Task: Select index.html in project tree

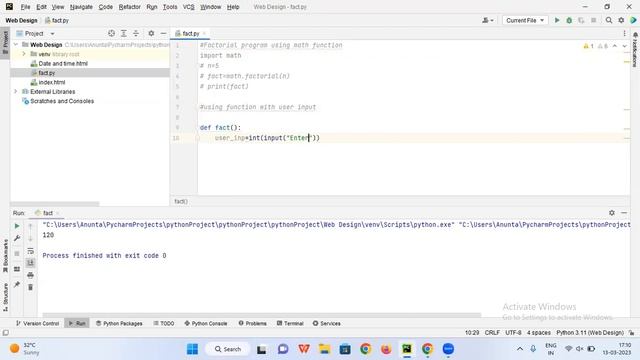Action: pos(51,82)
